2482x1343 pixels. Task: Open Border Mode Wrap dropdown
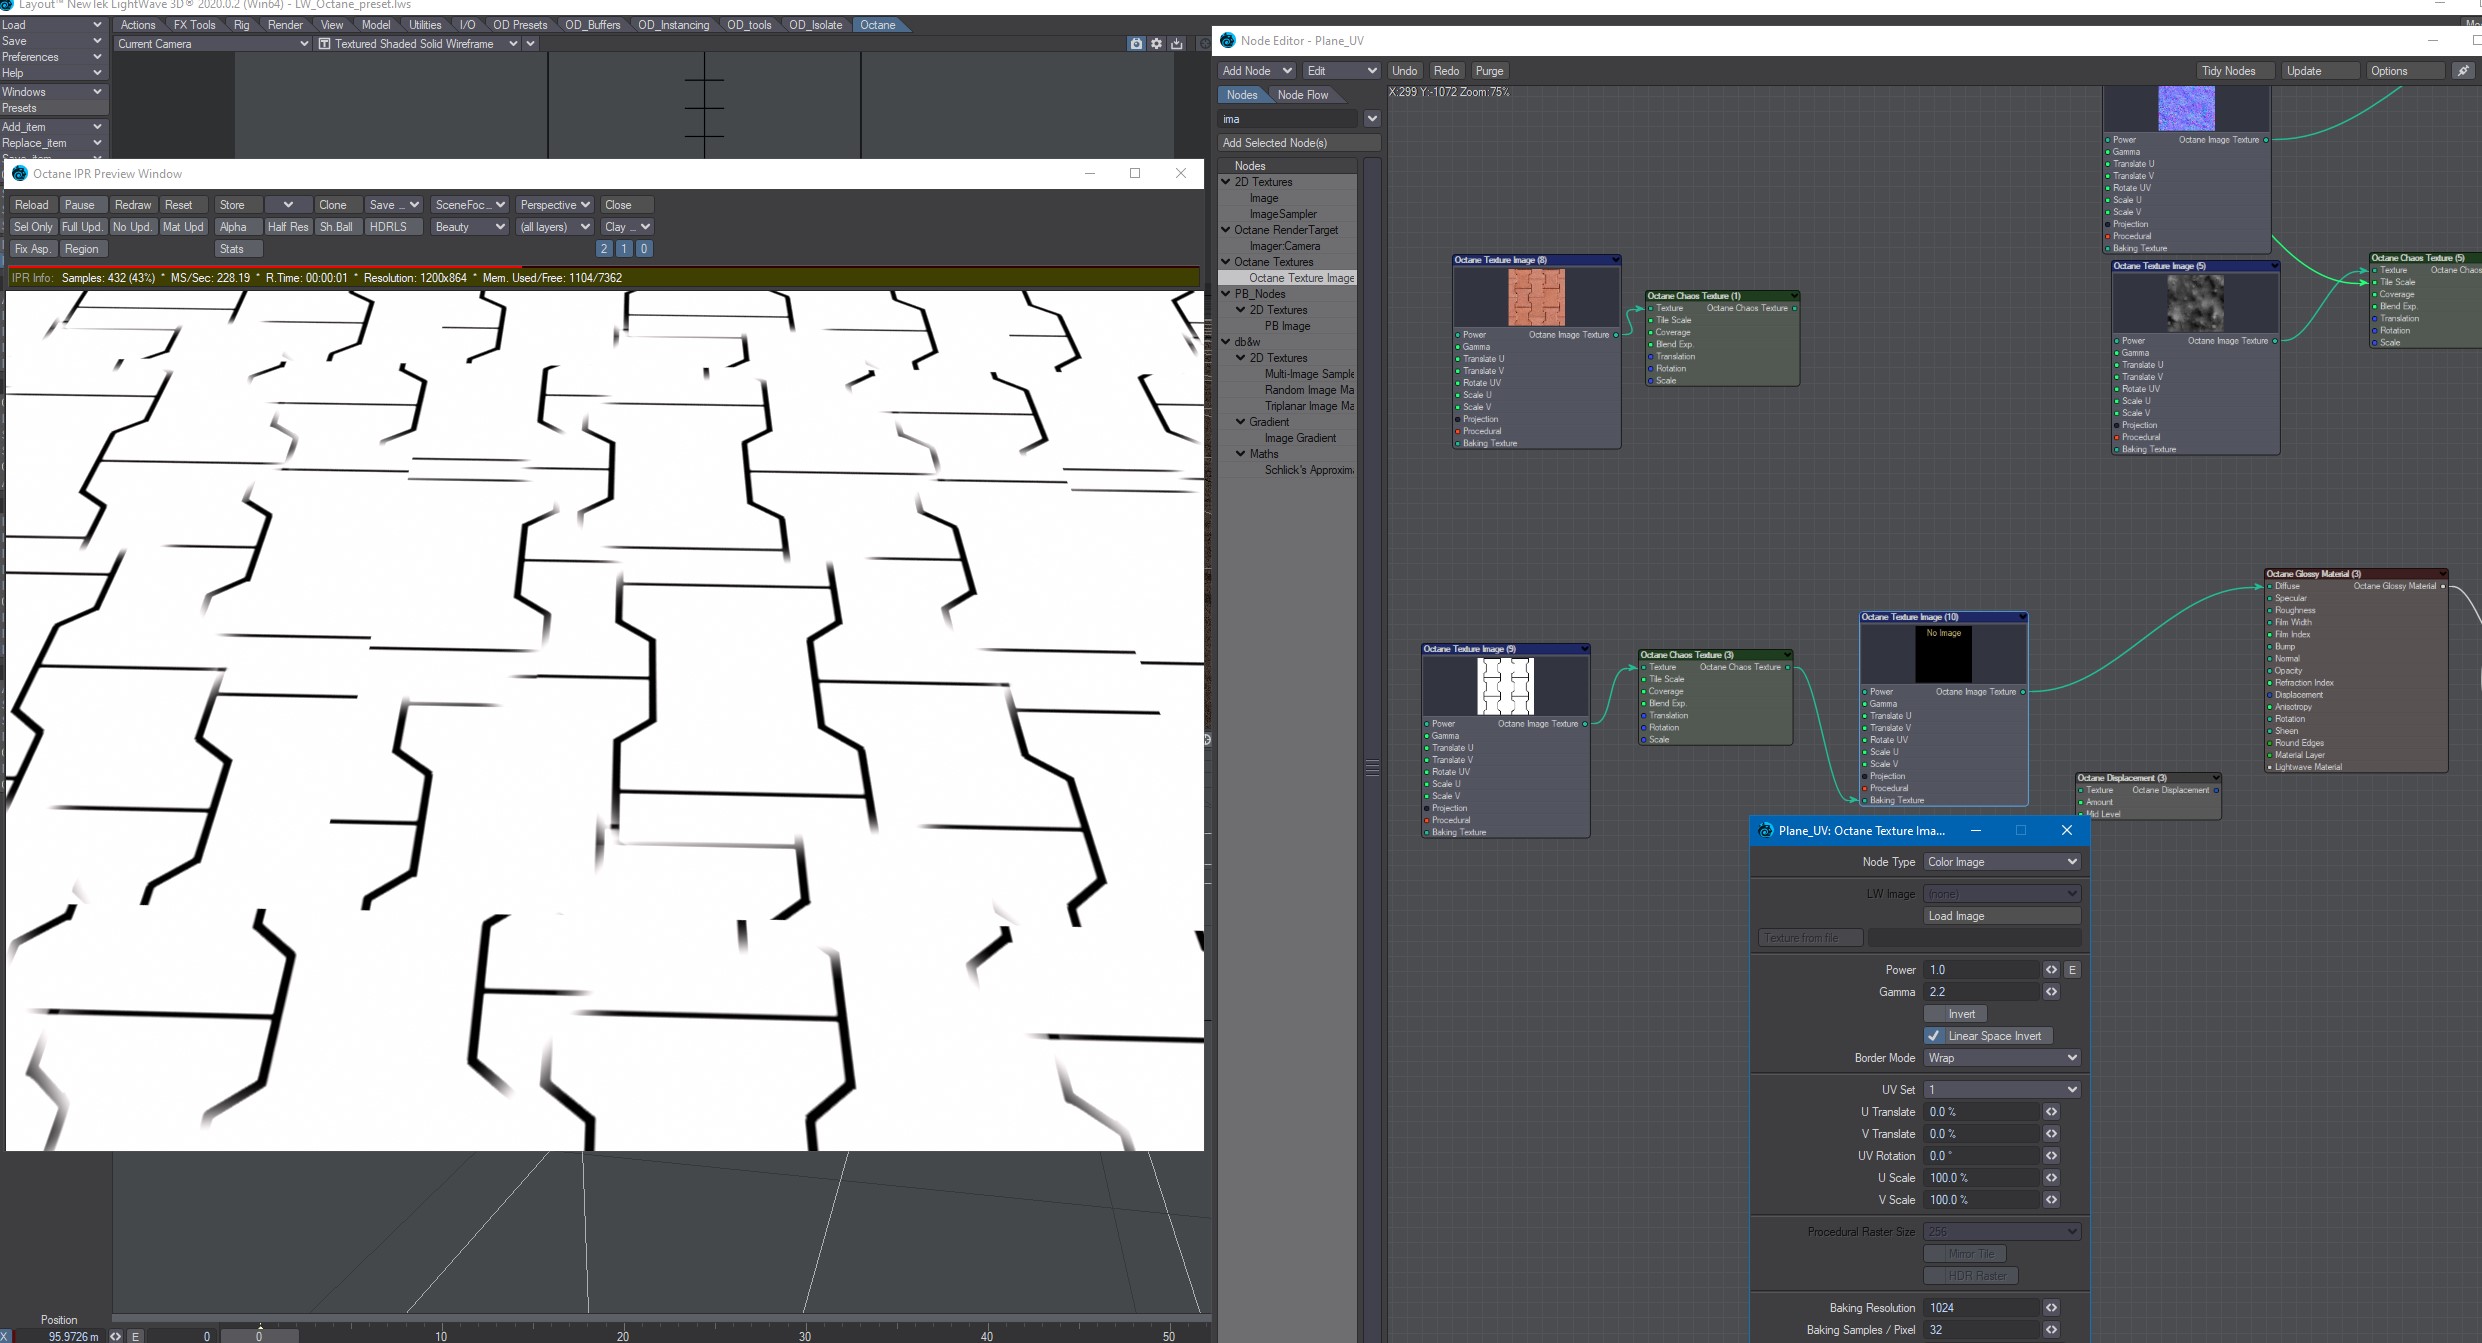tap(2002, 1058)
